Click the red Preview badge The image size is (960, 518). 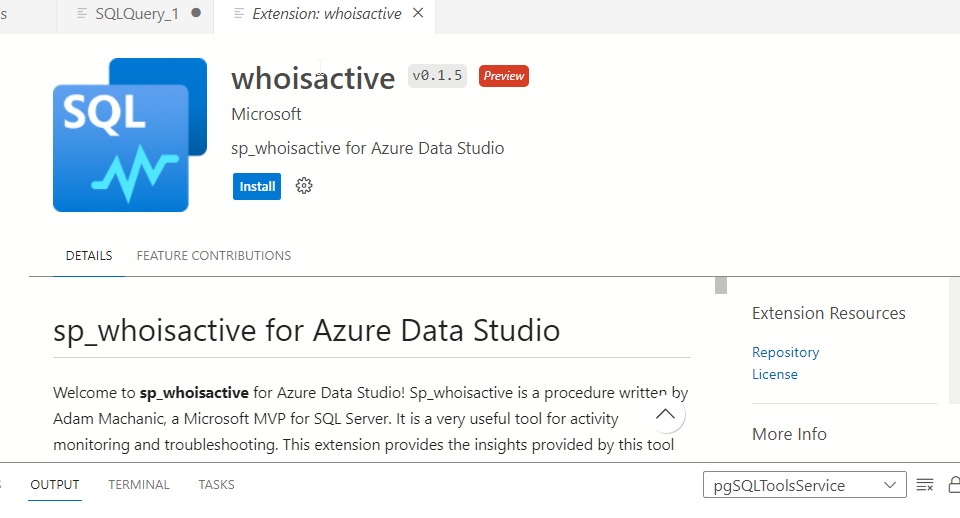503,76
